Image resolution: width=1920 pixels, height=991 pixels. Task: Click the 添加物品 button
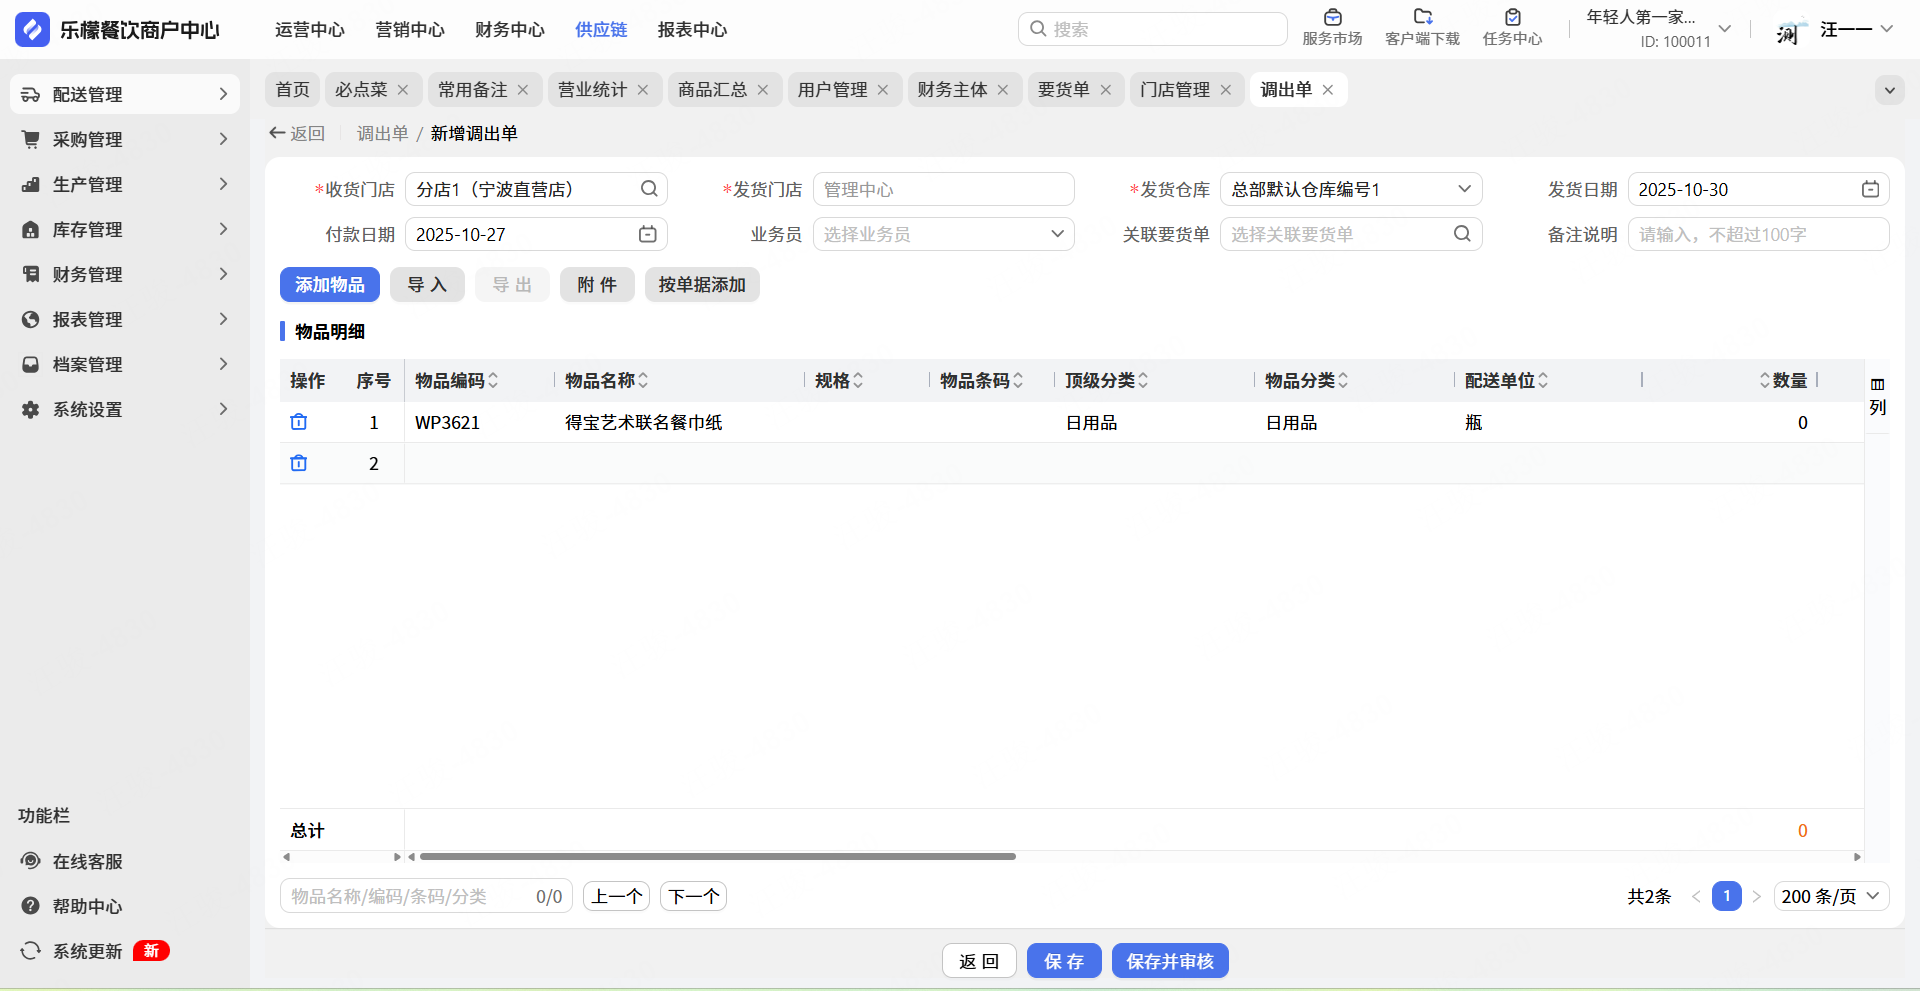329,285
